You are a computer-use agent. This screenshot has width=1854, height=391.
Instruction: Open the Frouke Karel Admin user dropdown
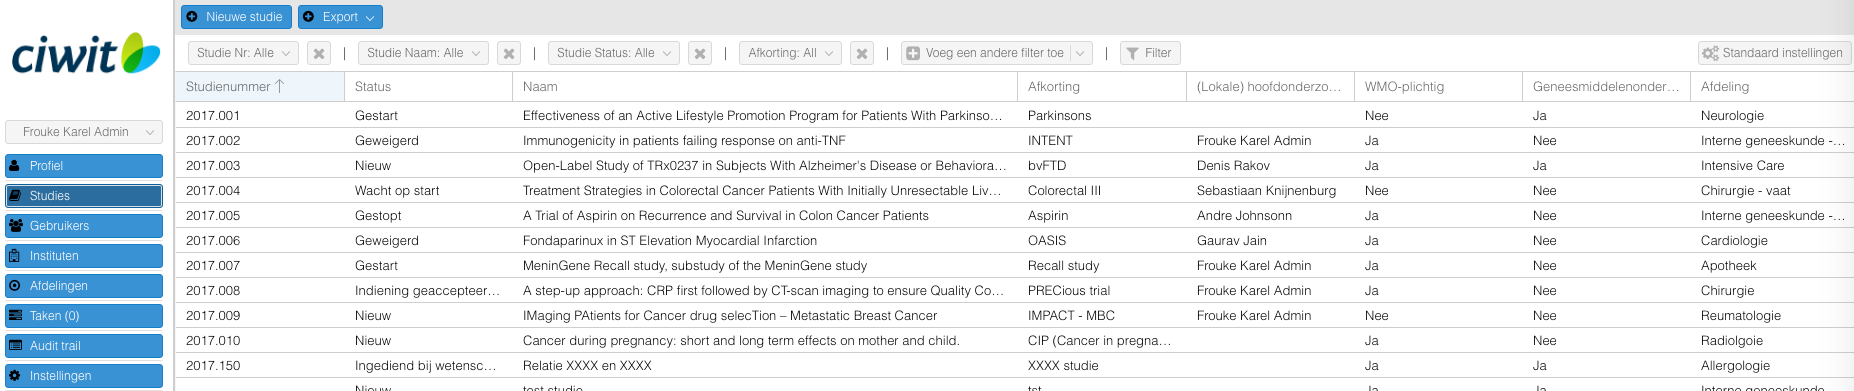click(x=84, y=132)
